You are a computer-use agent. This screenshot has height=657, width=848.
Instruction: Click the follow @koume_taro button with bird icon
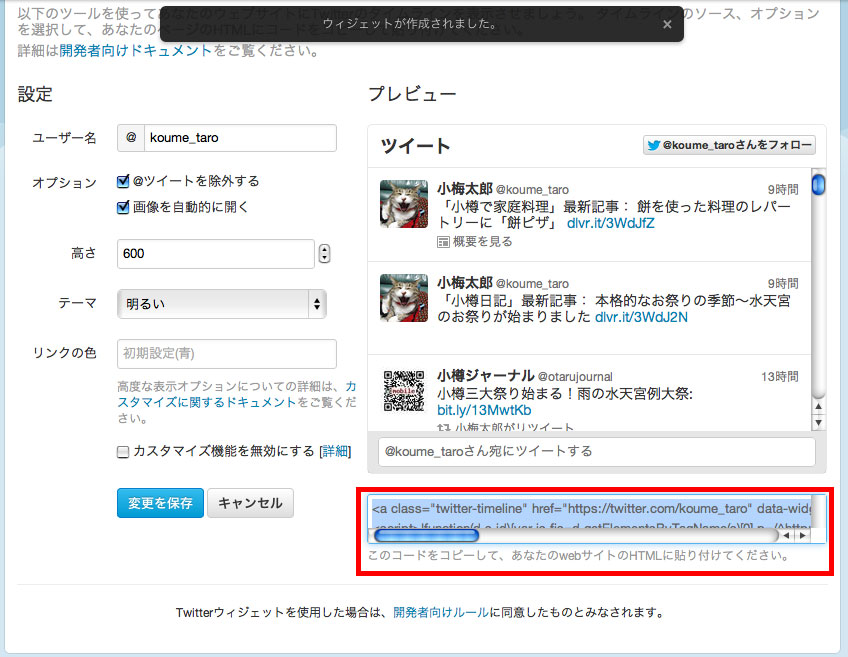tap(729, 146)
